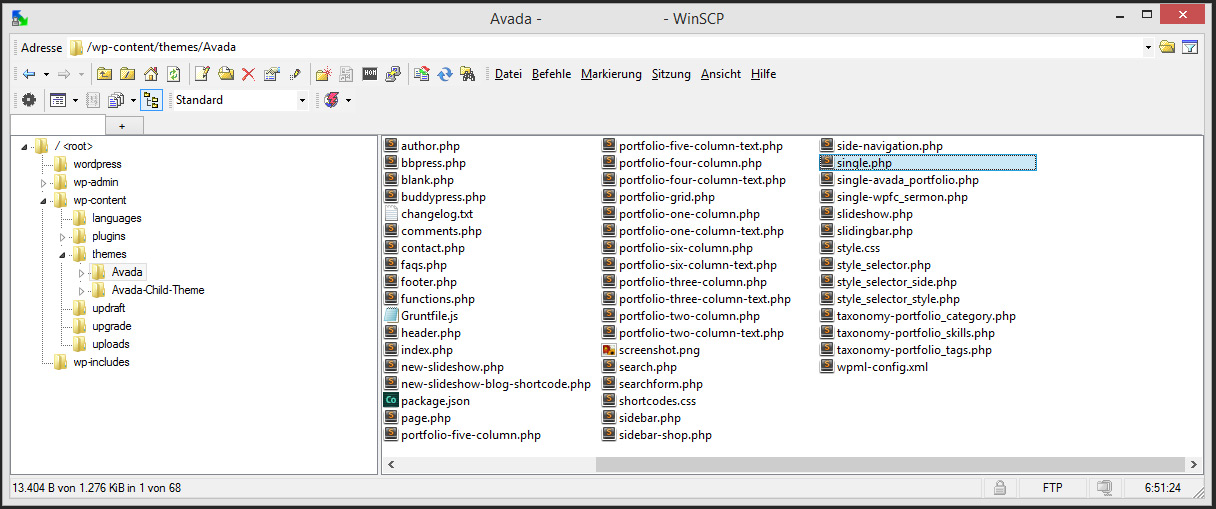The width and height of the screenshot is (1216, 509).
Task: Open session in PuTTY icon
Action: (393, 74)
